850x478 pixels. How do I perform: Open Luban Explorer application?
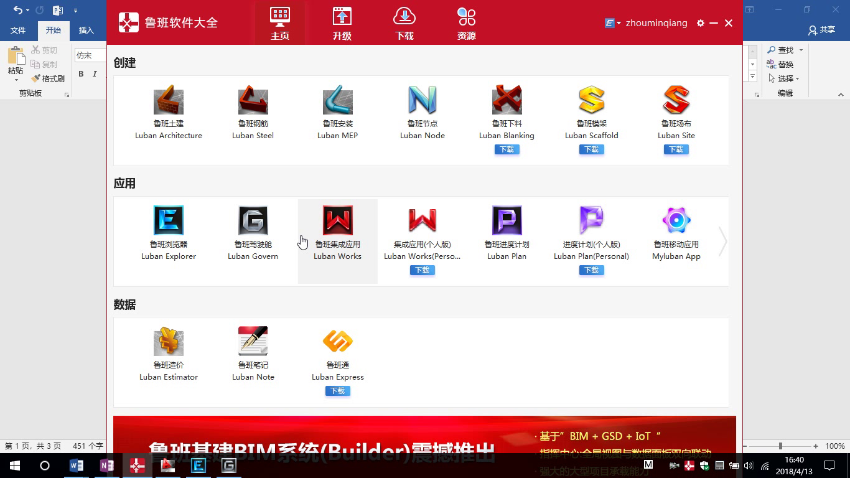(x=169, y=221)
